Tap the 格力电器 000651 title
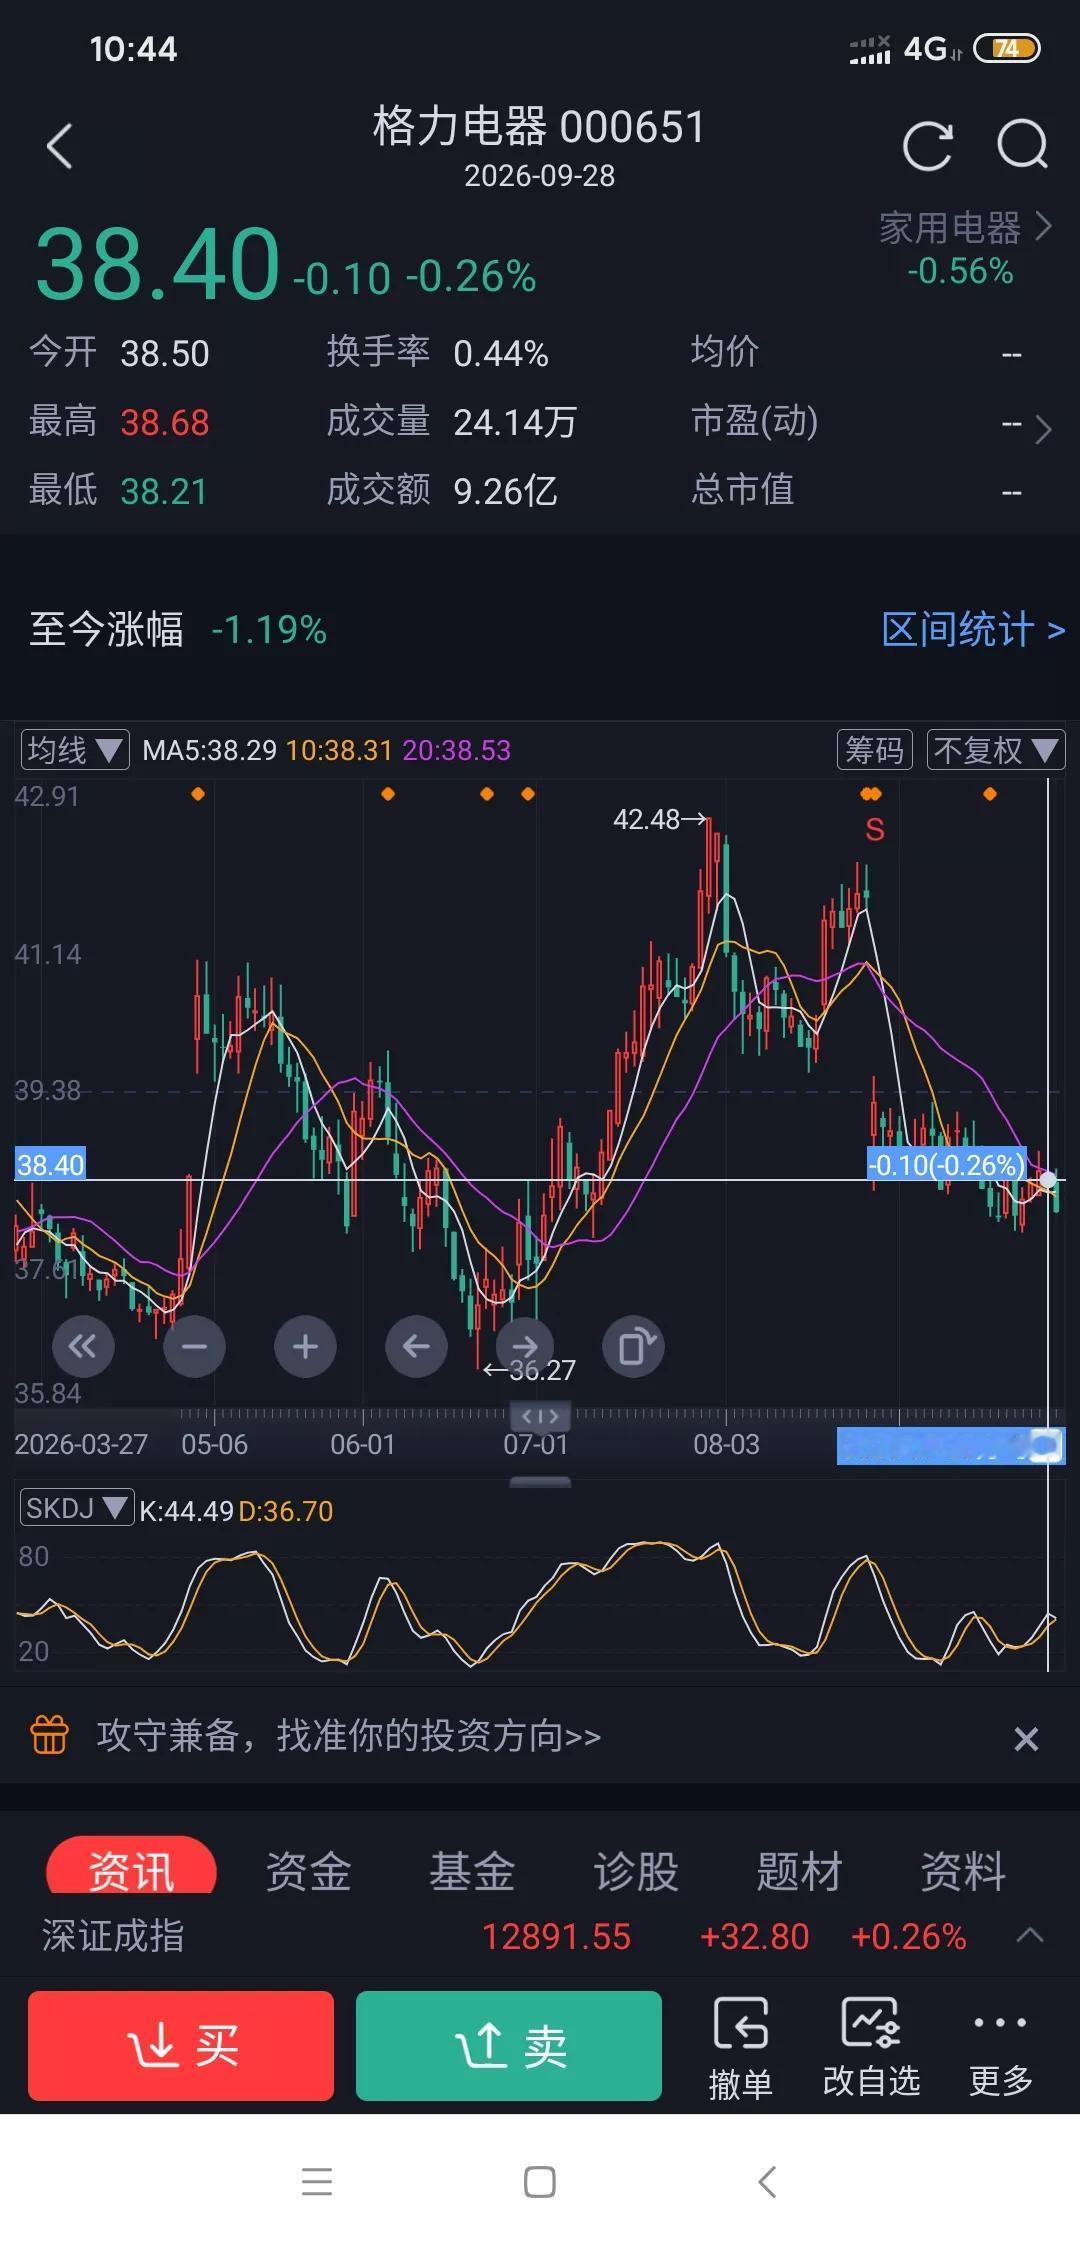The height and width of the screenshot is (2244, 1080). [x=539, y=126]
